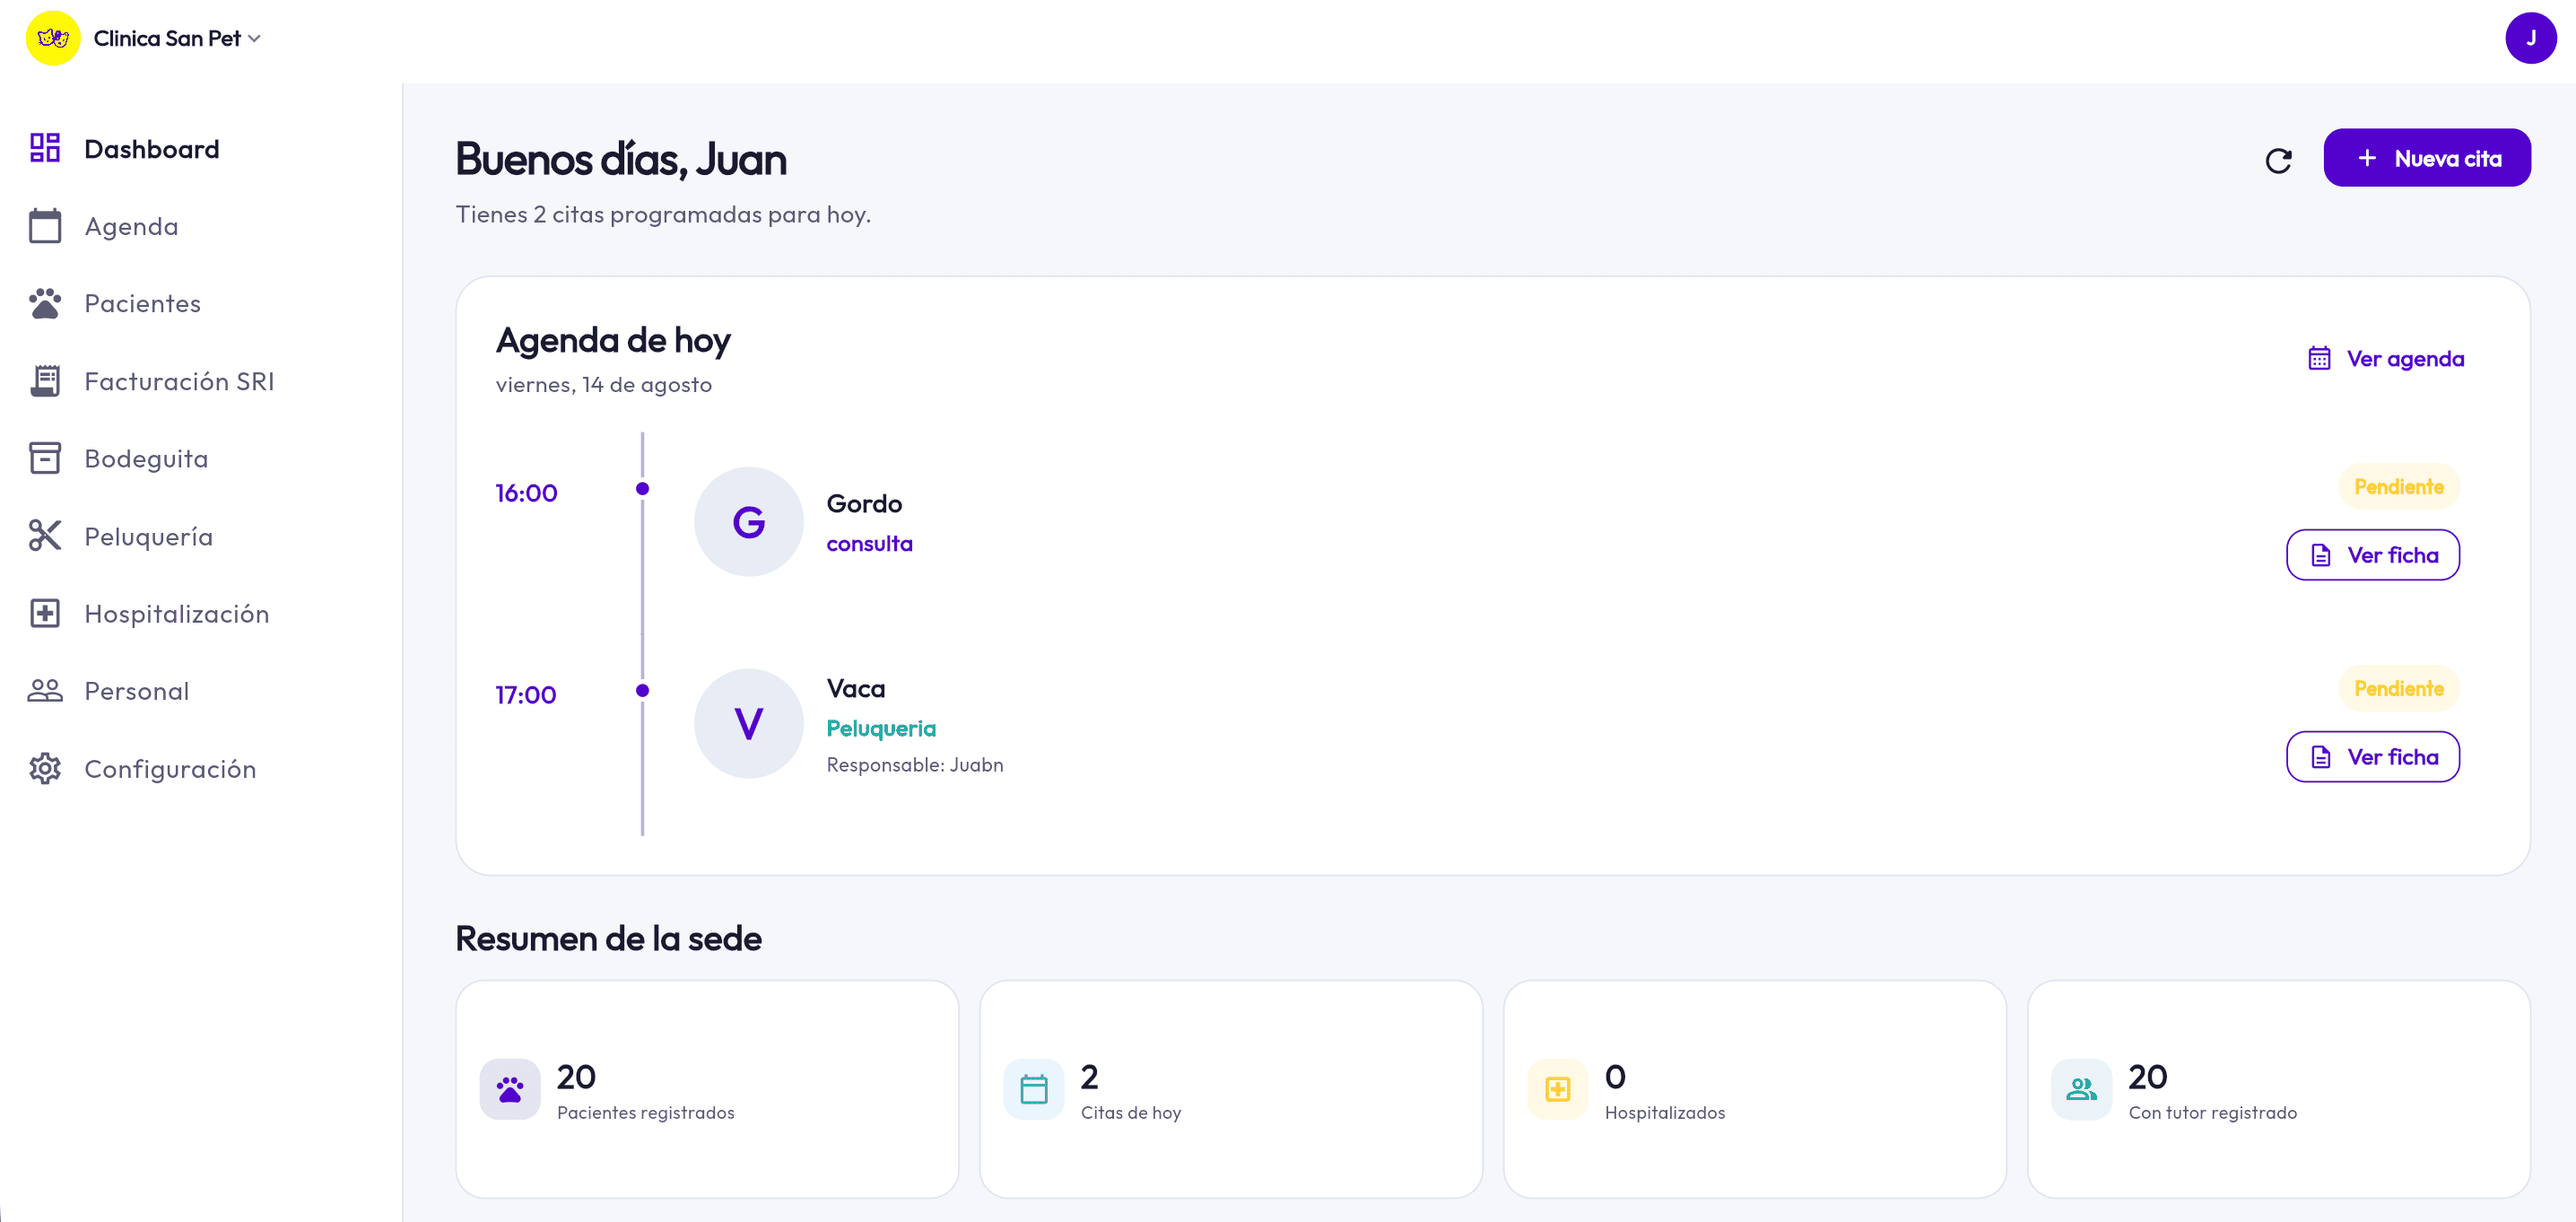Click the Configuración gear icon

coord(45,768)
